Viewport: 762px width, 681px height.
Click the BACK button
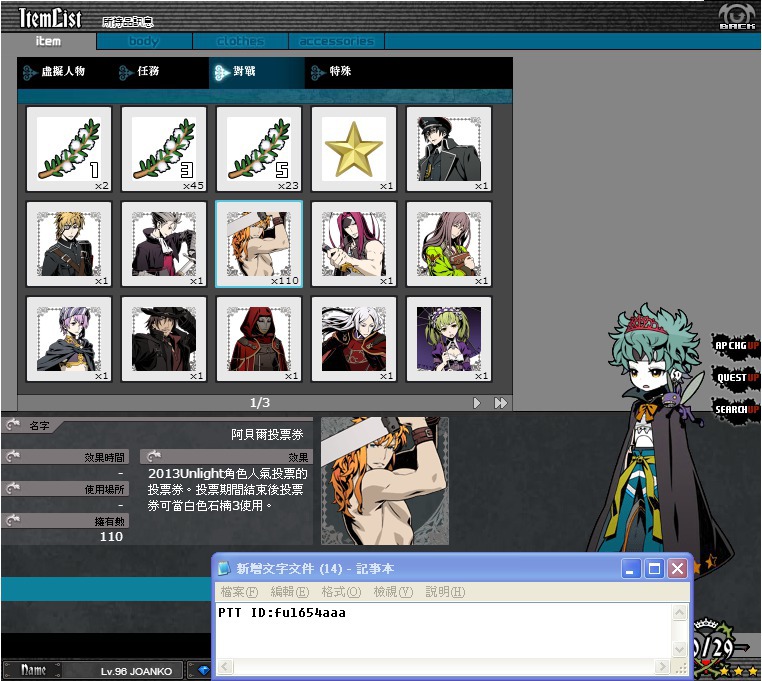[x=737, y=17]
